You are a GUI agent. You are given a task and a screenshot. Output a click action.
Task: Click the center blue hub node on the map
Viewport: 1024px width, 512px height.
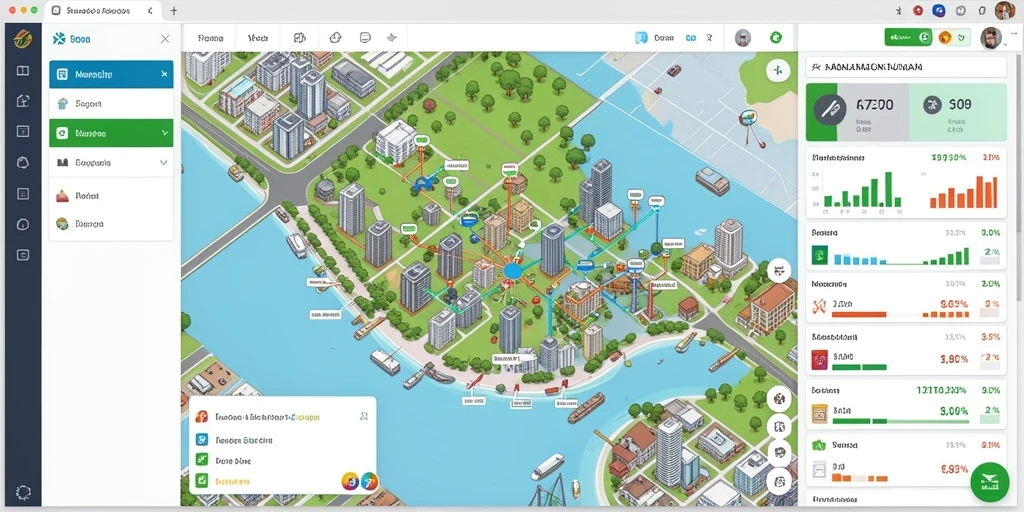[513, 270]
